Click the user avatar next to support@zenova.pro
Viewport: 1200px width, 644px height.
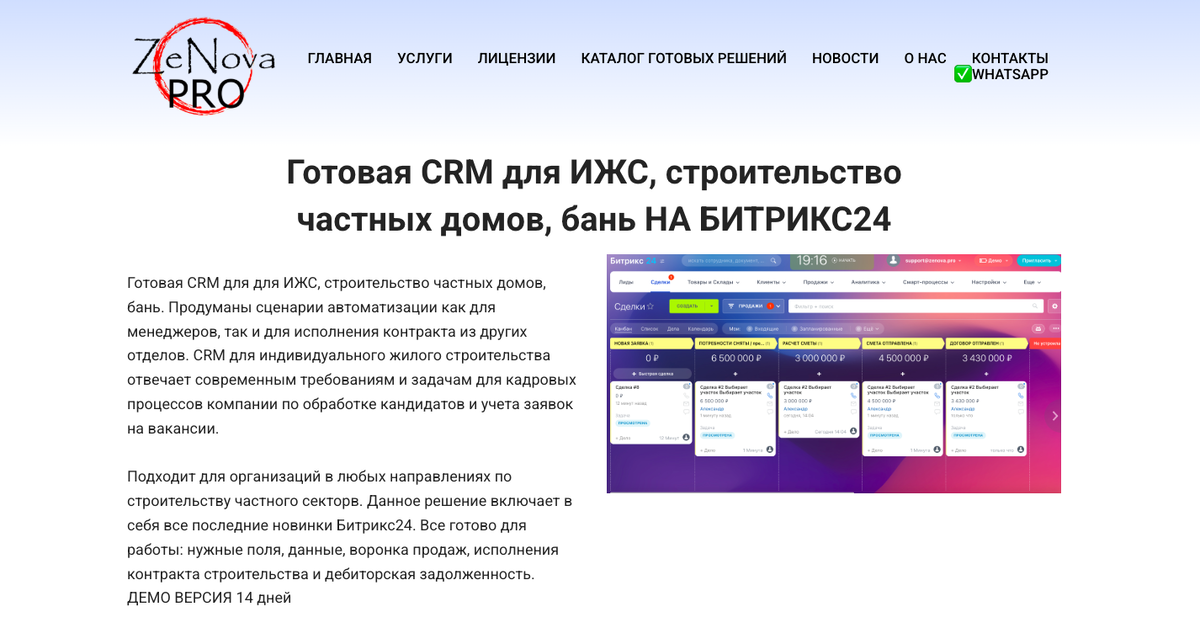coord(893,261)
